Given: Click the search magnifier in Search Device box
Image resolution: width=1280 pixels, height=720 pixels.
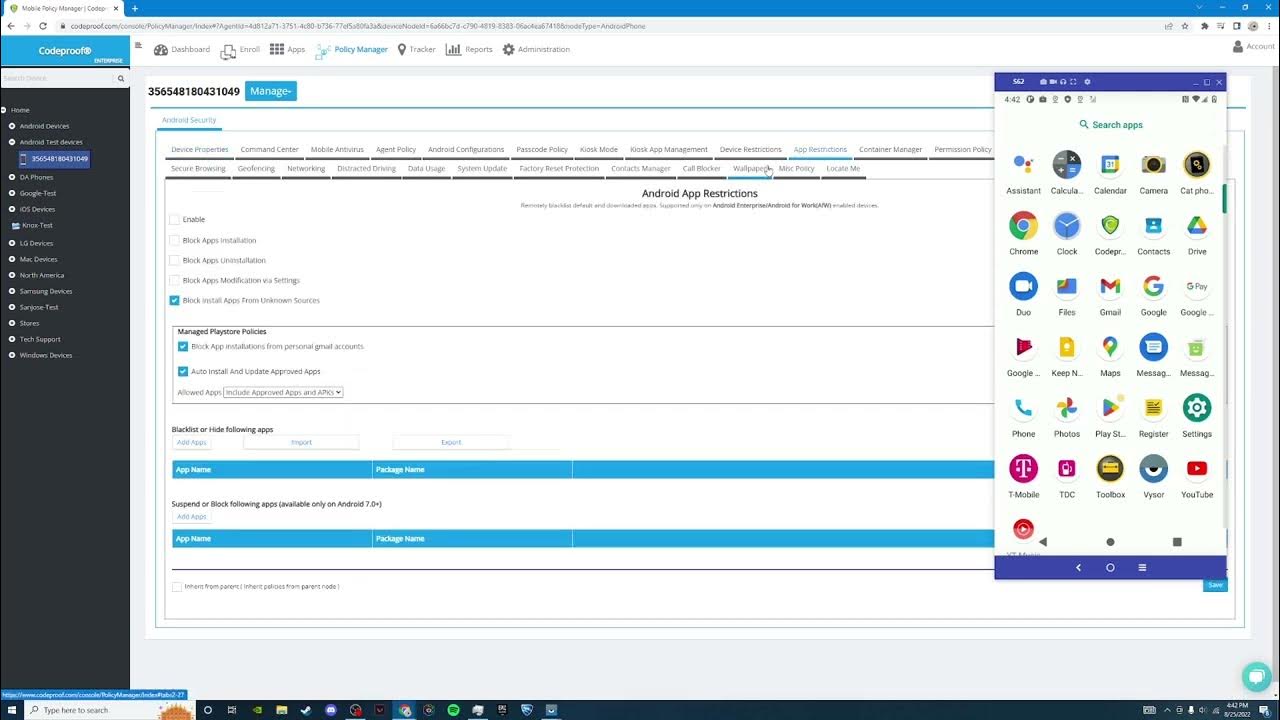Looking at the screenshot, I should tap(121, 78).
